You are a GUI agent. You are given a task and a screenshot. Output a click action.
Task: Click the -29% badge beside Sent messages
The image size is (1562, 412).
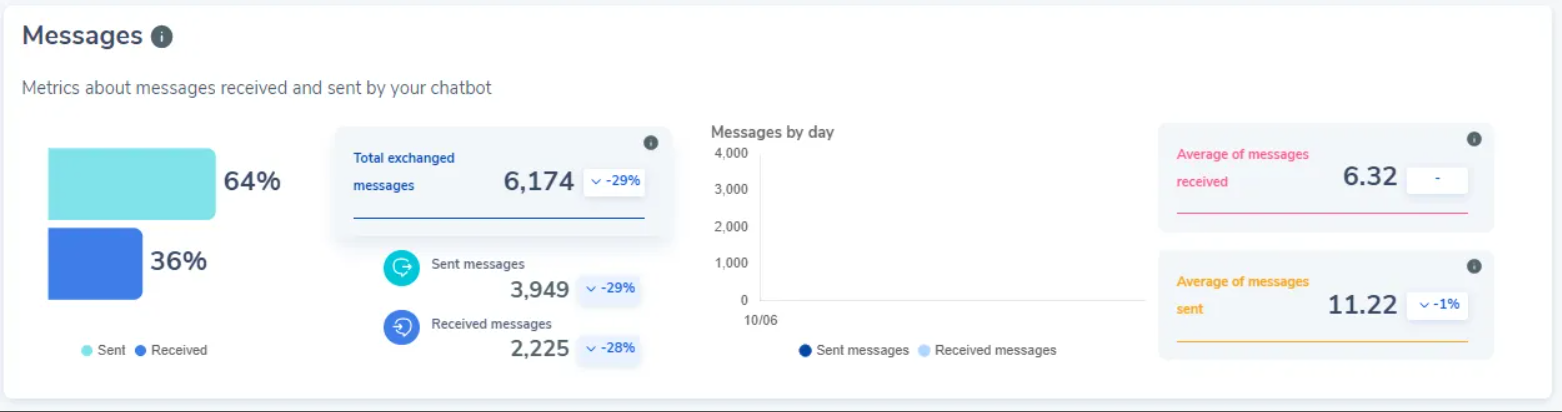click(610, 288)
